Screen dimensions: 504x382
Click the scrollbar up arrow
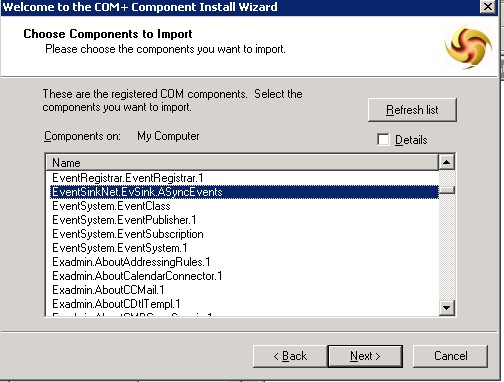coord(447,162)
